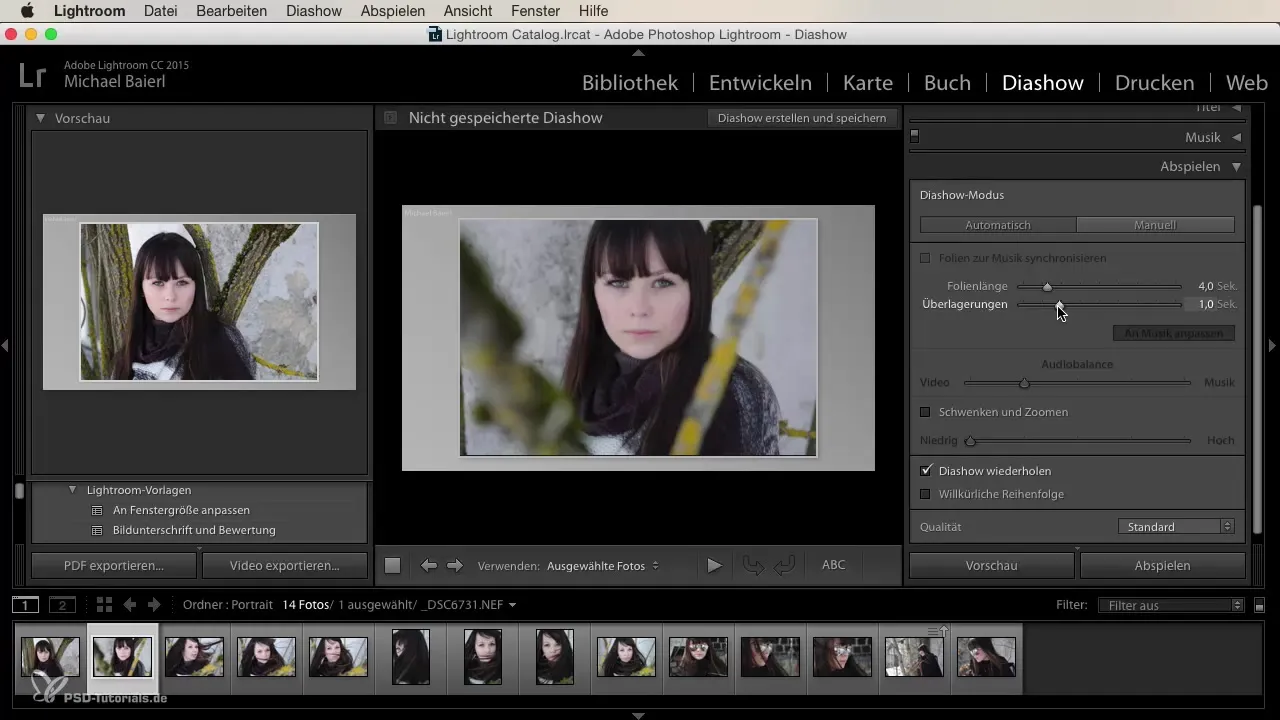Enable Schwenken und Zoomen checkbox
Image resolution: width=1280 pixels, height=720 pixels.
(x=925, y=412)
